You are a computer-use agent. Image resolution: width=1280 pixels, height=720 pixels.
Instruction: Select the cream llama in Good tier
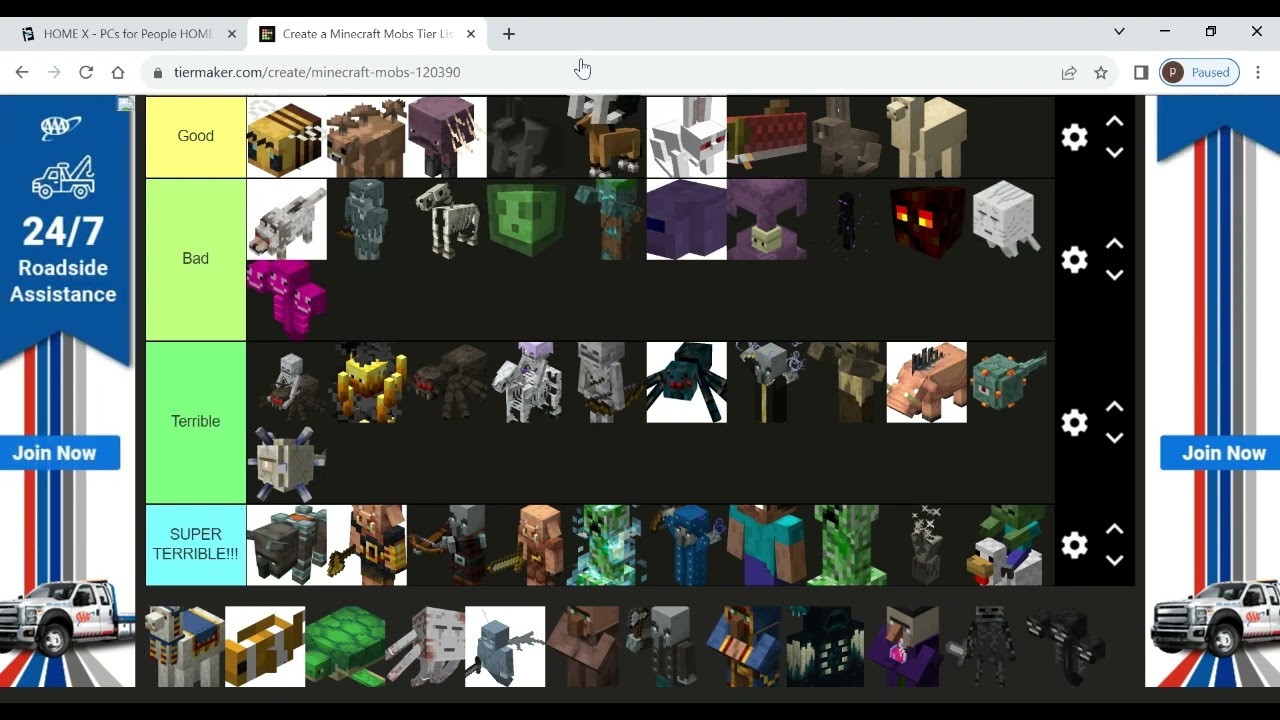926,137
